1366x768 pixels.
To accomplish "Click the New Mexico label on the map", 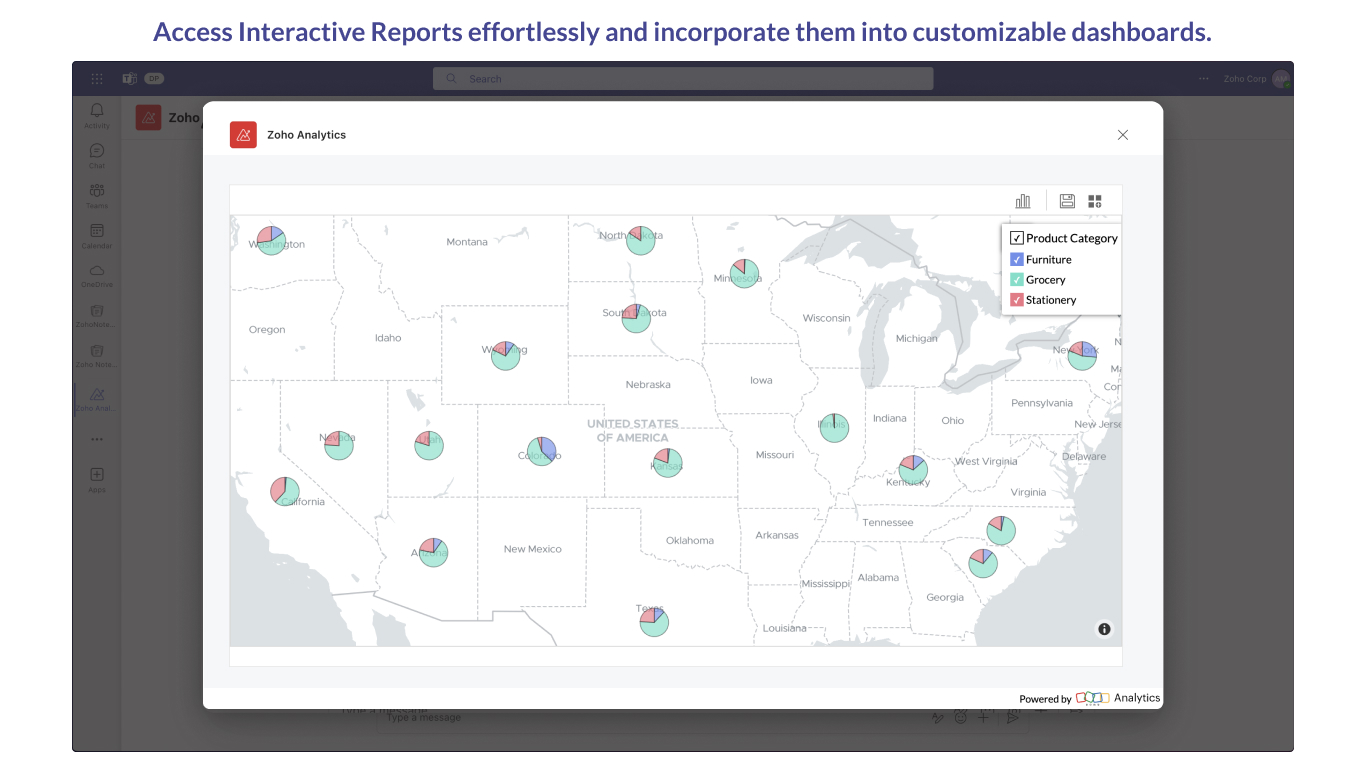I will click(533, 549).
